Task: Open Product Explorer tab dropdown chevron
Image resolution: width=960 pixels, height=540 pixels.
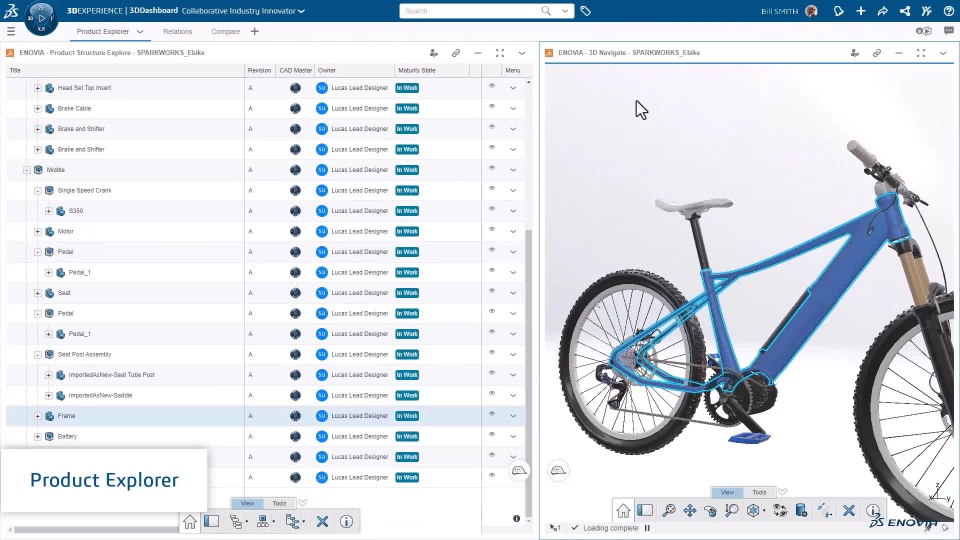Action: [140, 31]
